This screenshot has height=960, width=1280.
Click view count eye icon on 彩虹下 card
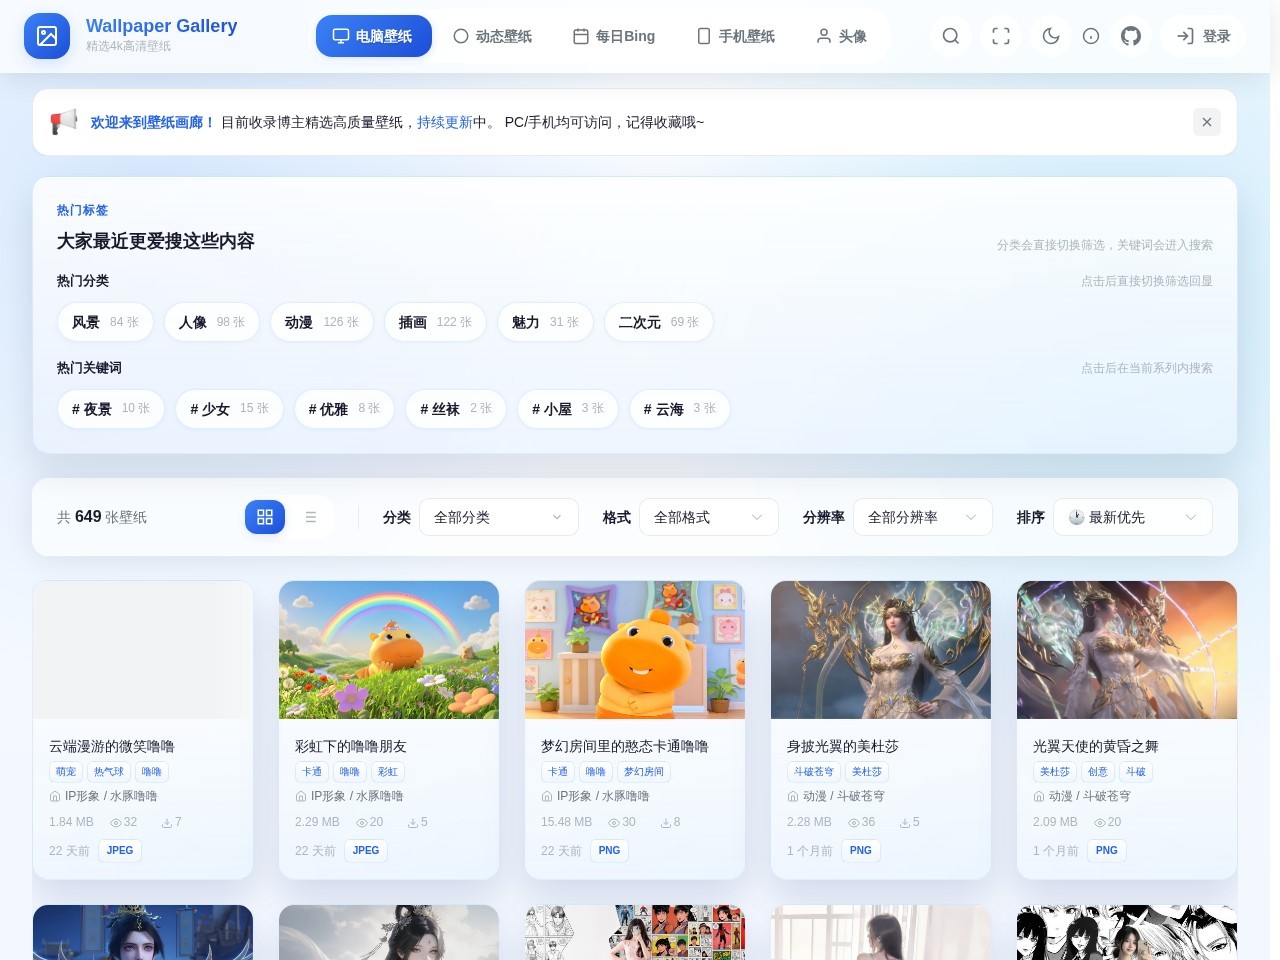click(x=362, y=823)
